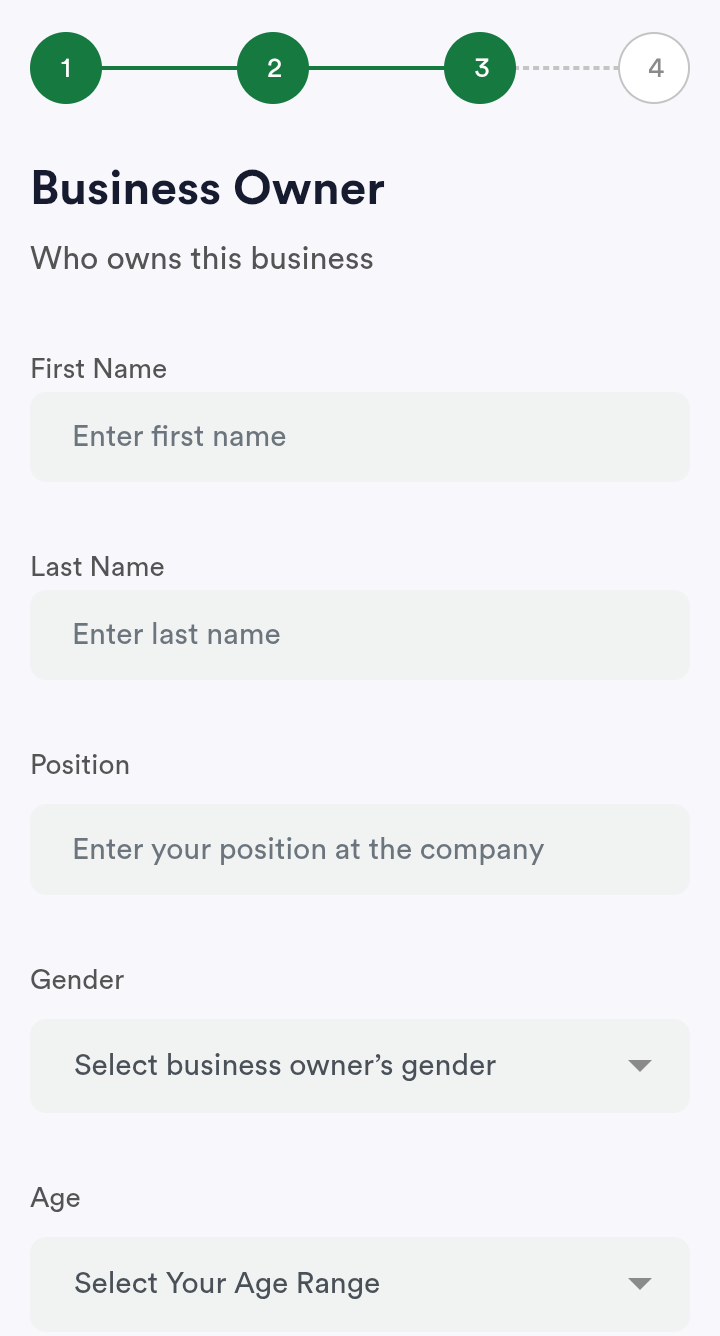Screen dimensions: 720x1336
Task: Click the First Name label
Action: click(x=99, y=369)
